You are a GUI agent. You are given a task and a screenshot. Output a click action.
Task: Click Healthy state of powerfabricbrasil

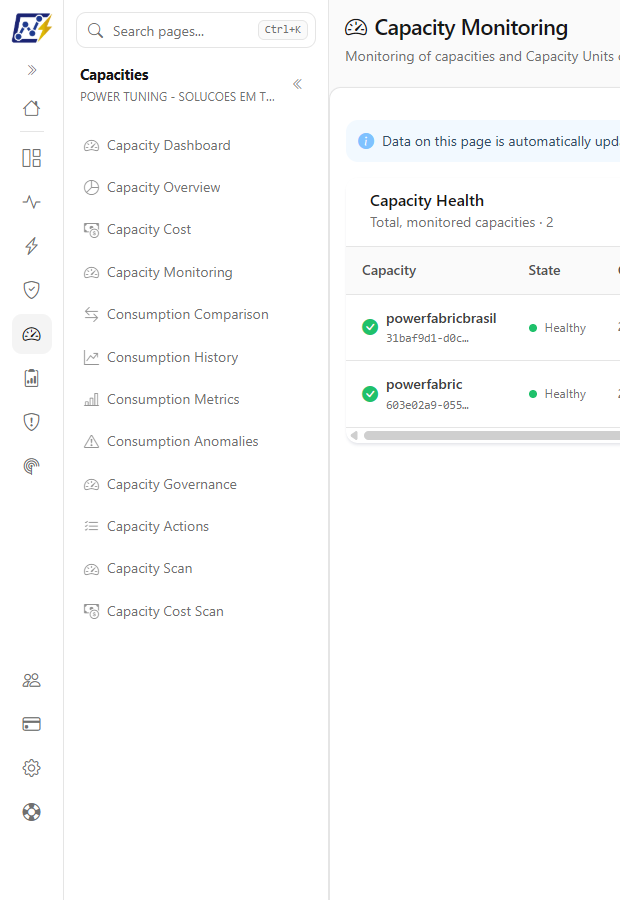coord(557,328)
